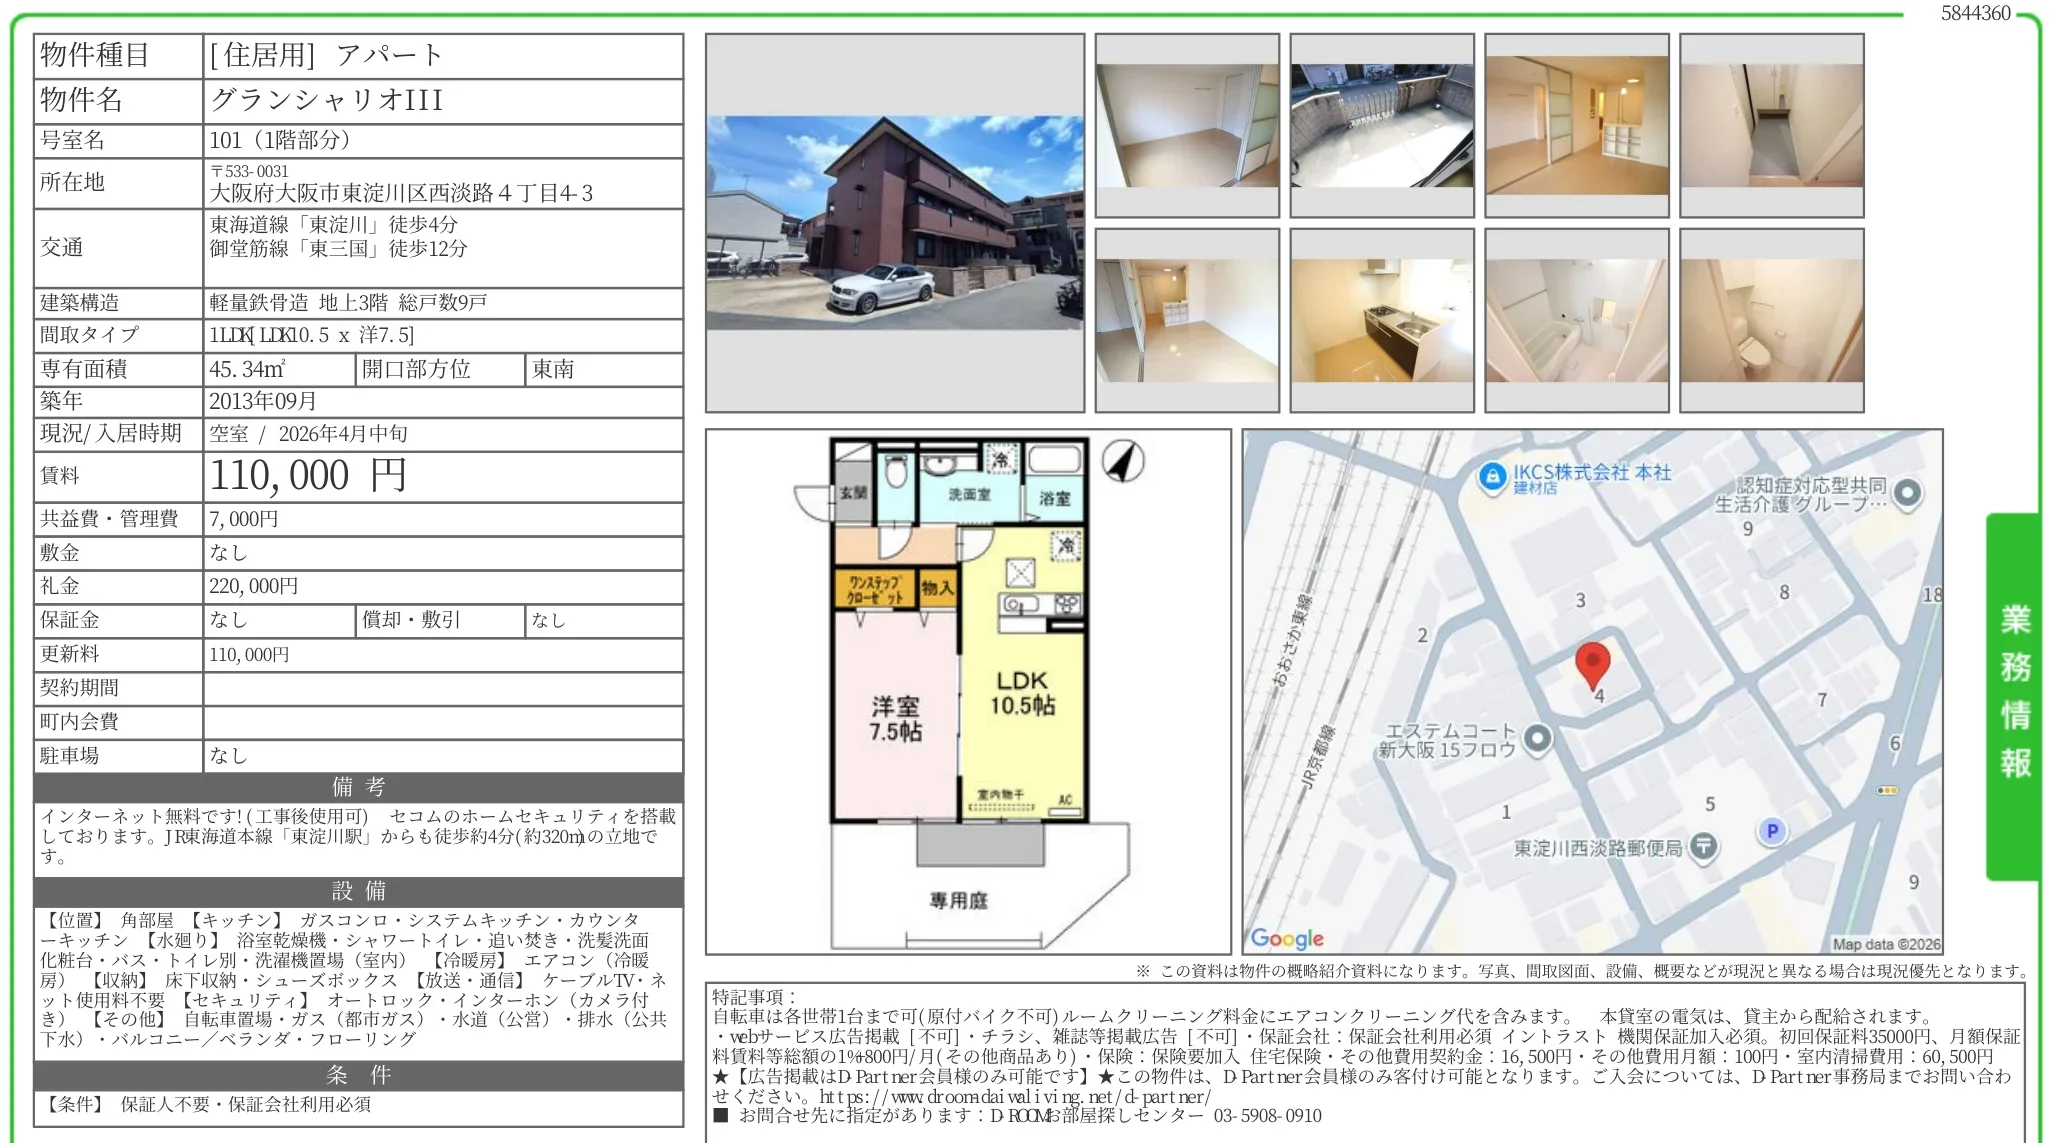Click the IKCS株式会社 本社 map marker icon
Screen dimensions: 2056x1143
pyautogui.click(x=1492, y=476)
